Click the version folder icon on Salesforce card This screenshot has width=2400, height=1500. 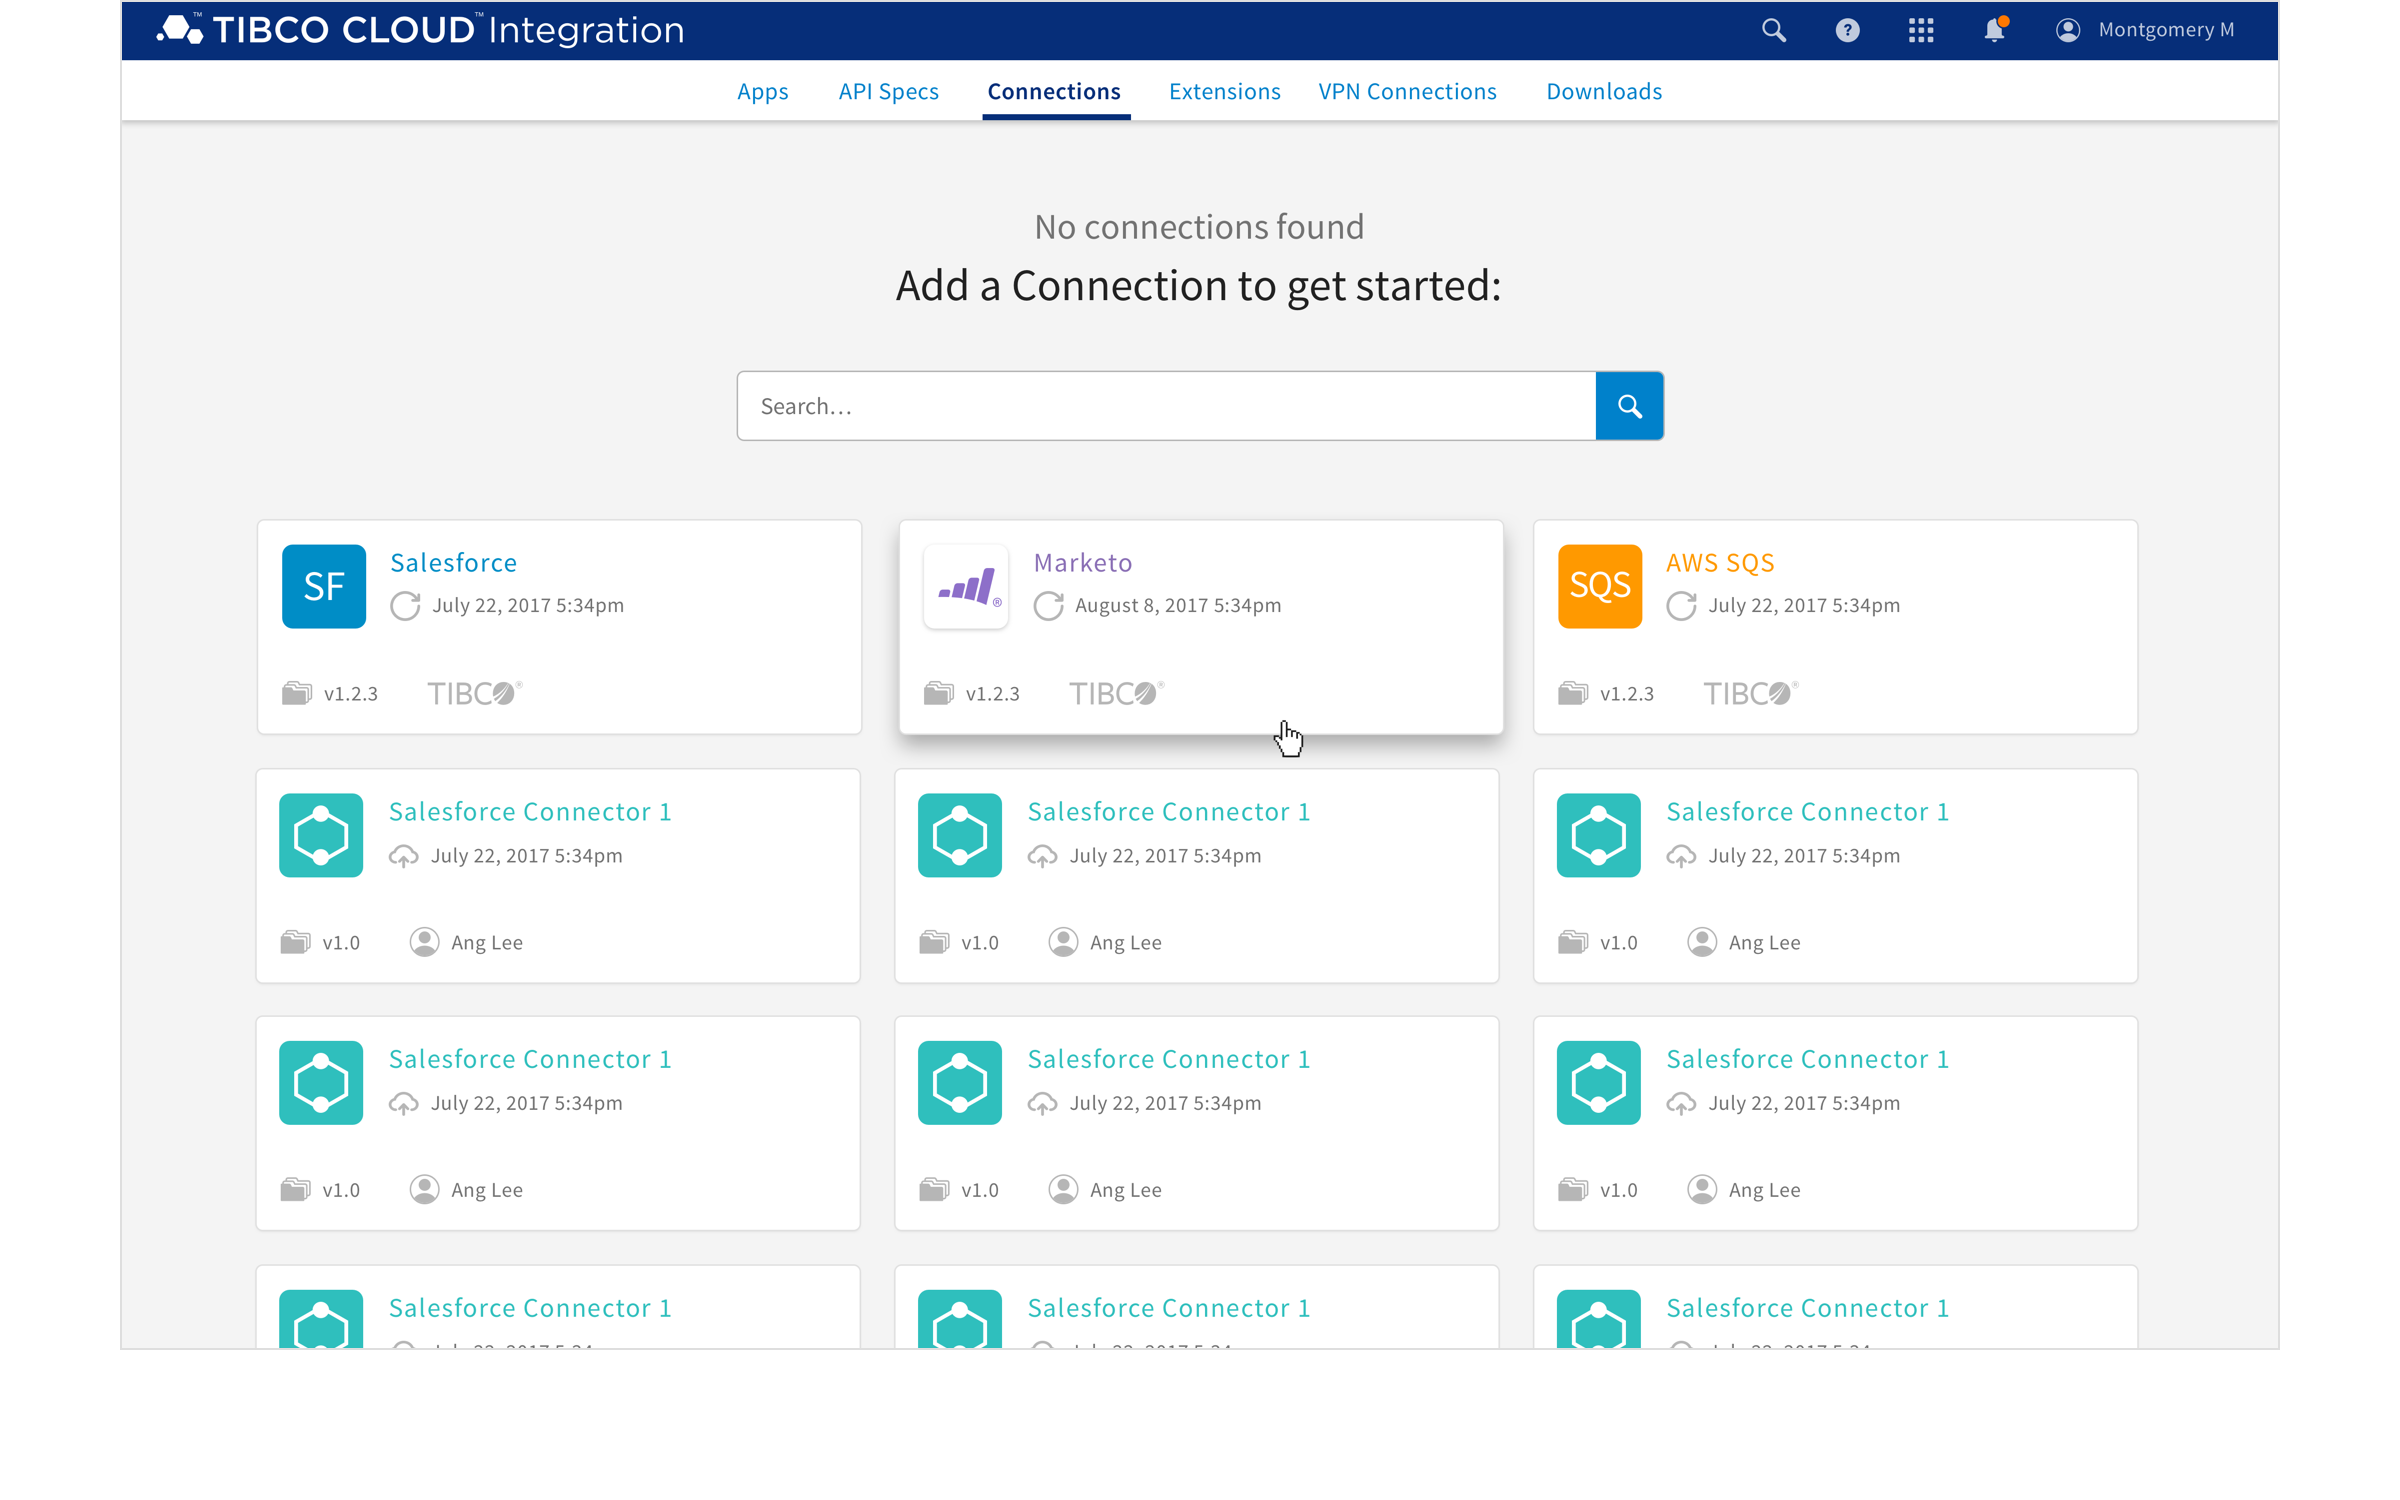coord(297,693)
